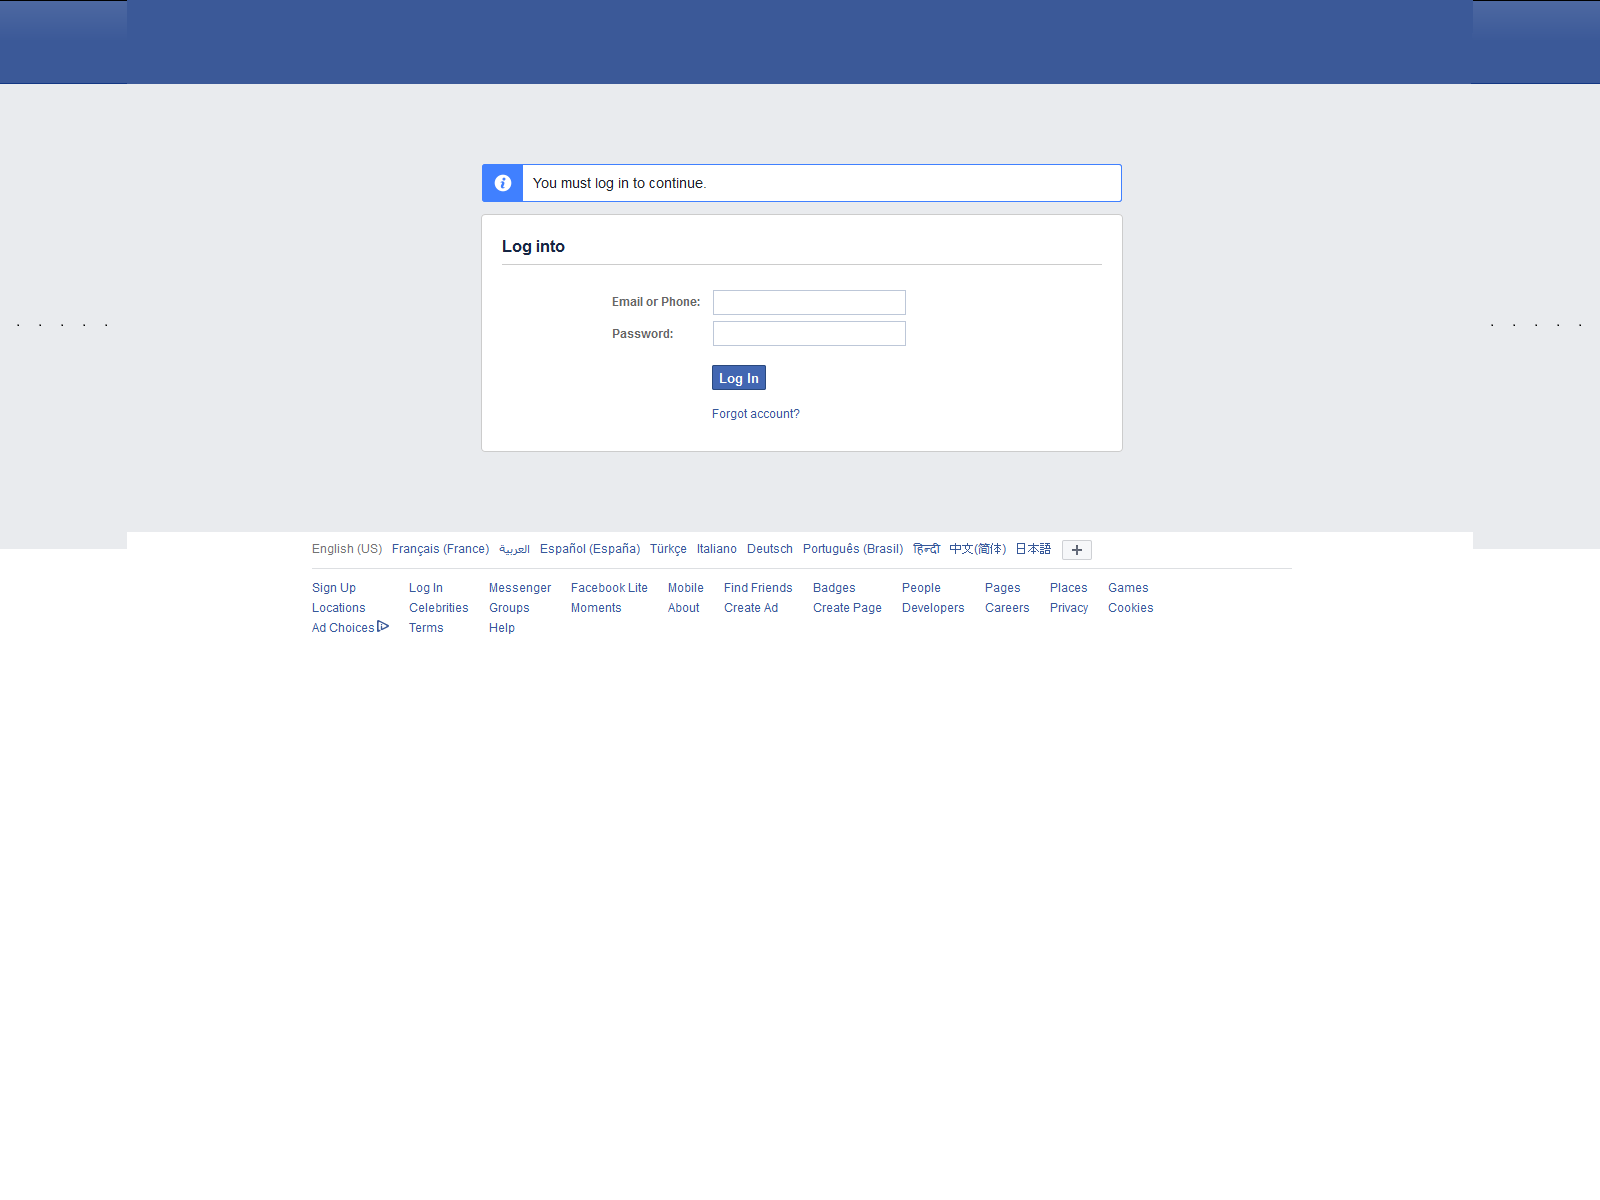Open the Developers footer link
The image size is (1600, 1200).
click(x=933, y=608)
